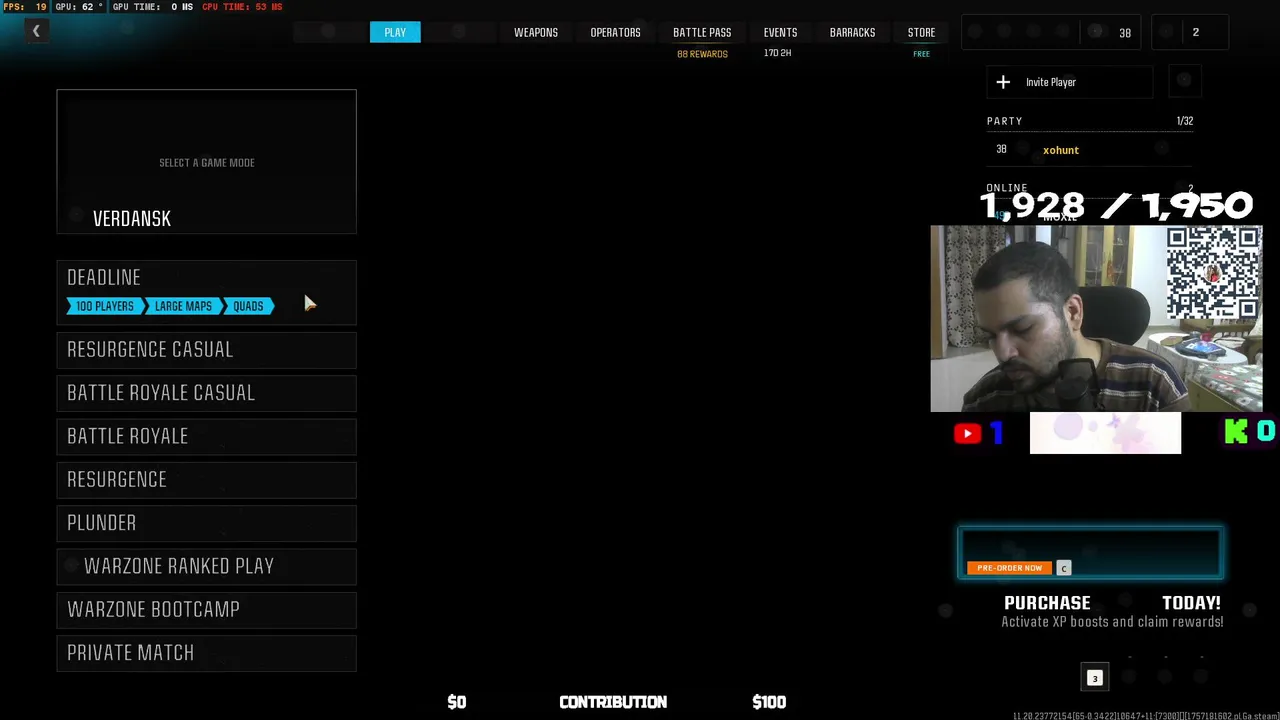Click the ONLINE friends header
The image size is (1280, 720).
1007,188
